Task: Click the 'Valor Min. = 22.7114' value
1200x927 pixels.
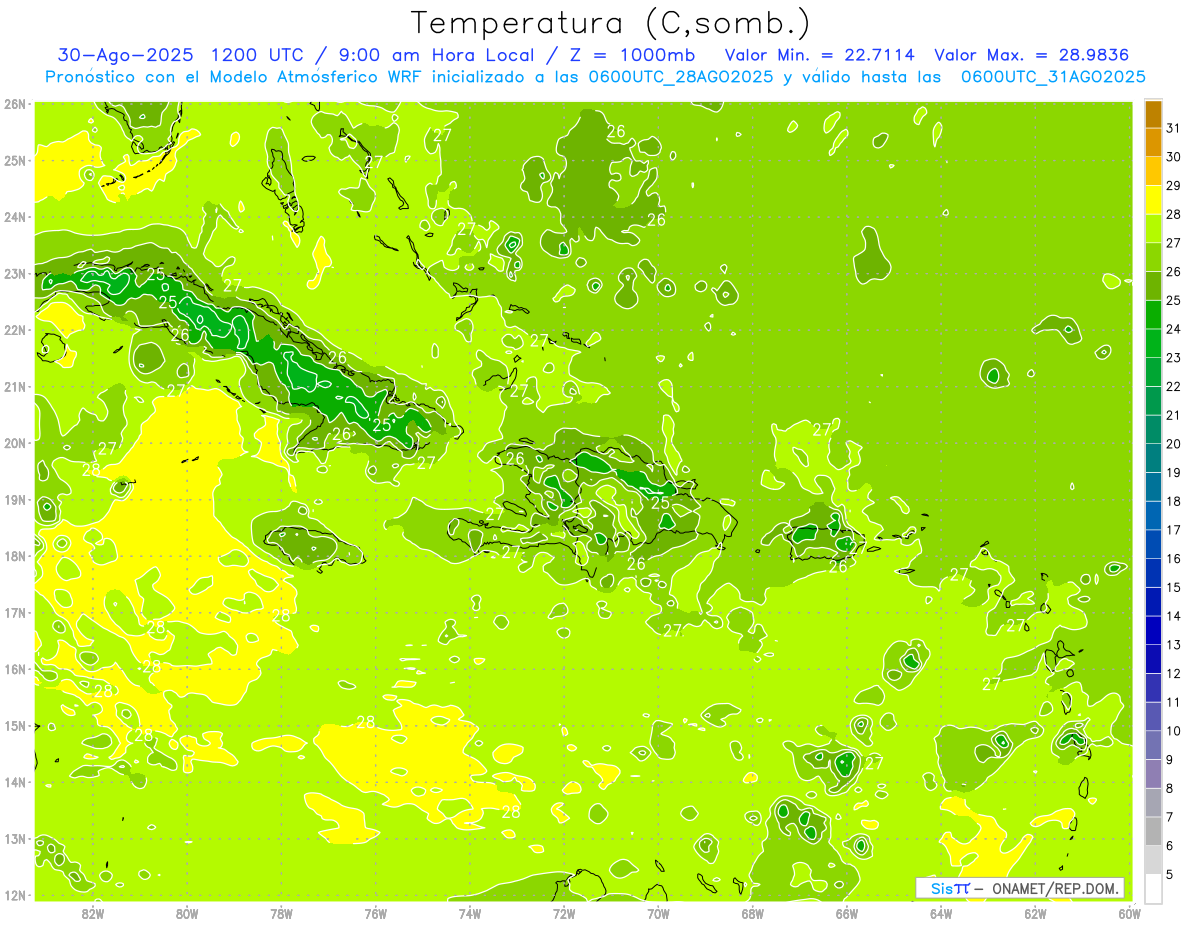Action: tap(820, 55)
